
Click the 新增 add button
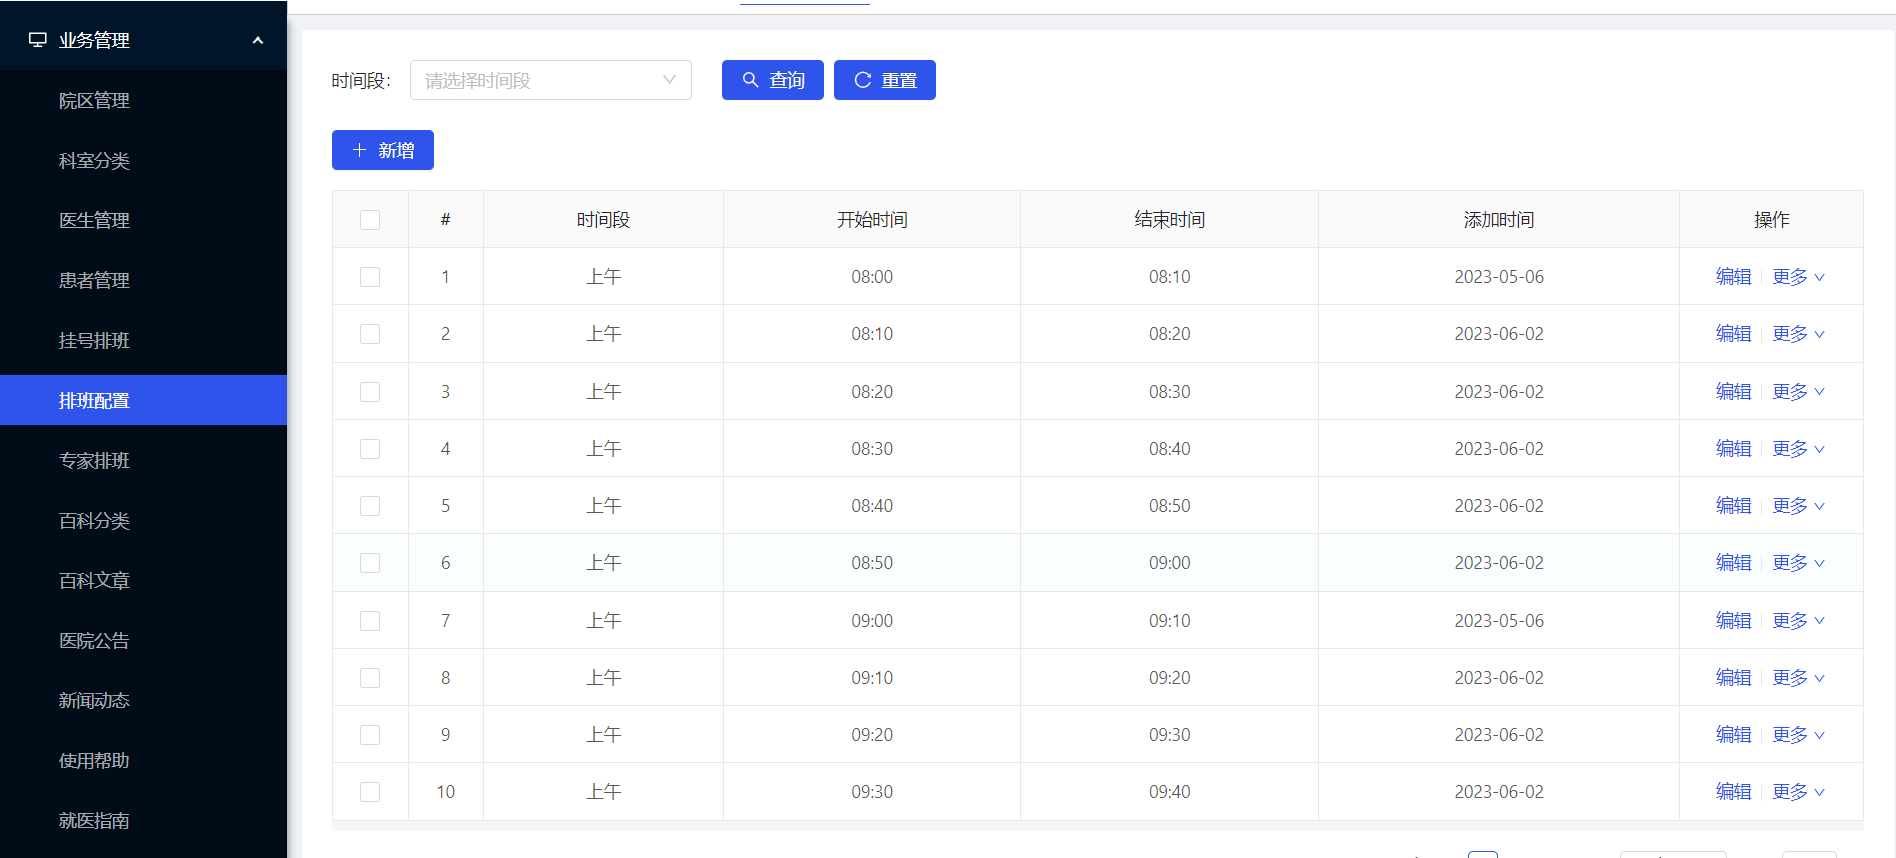(383, 150)
